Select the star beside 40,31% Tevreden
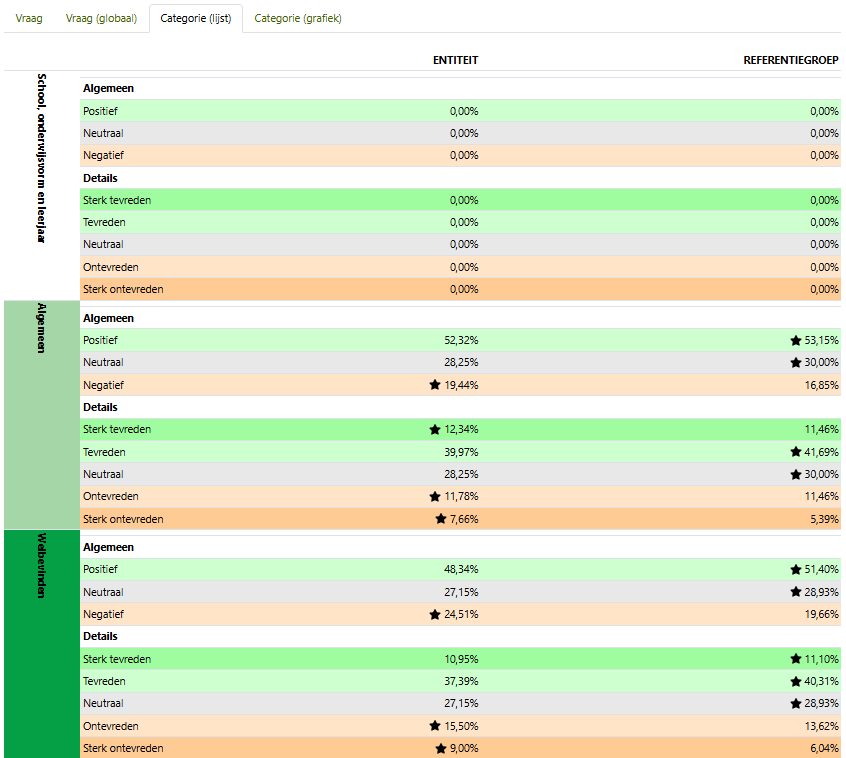The height and width of the screenshot is (758, 846). (795, 682)
